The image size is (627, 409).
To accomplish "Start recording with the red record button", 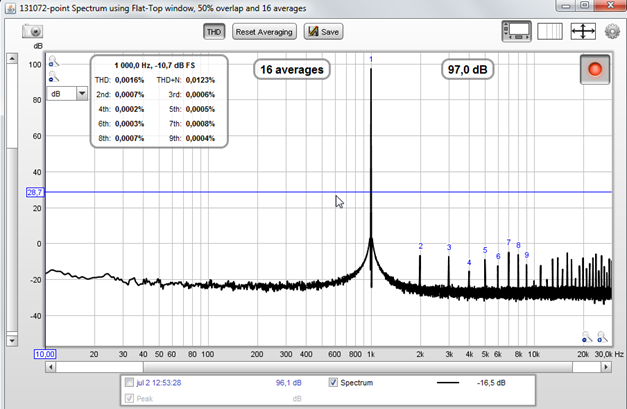I will point(595,70).
